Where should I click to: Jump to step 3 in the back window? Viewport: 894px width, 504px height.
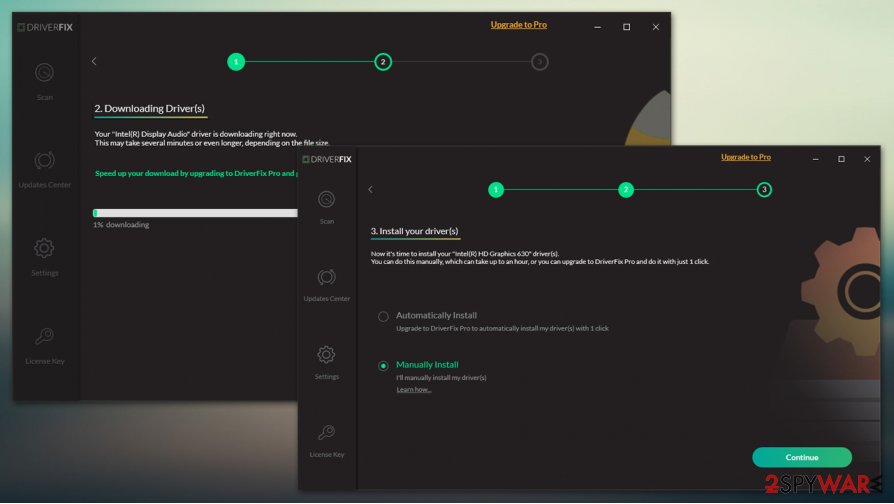(539, 62)
